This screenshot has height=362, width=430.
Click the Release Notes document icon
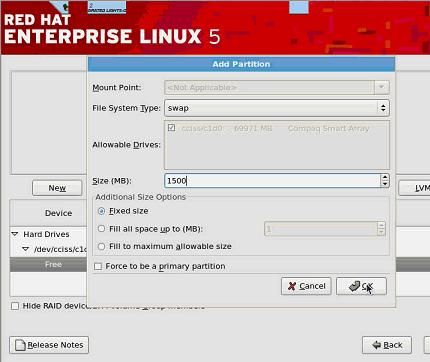click(x=21, y=345)
